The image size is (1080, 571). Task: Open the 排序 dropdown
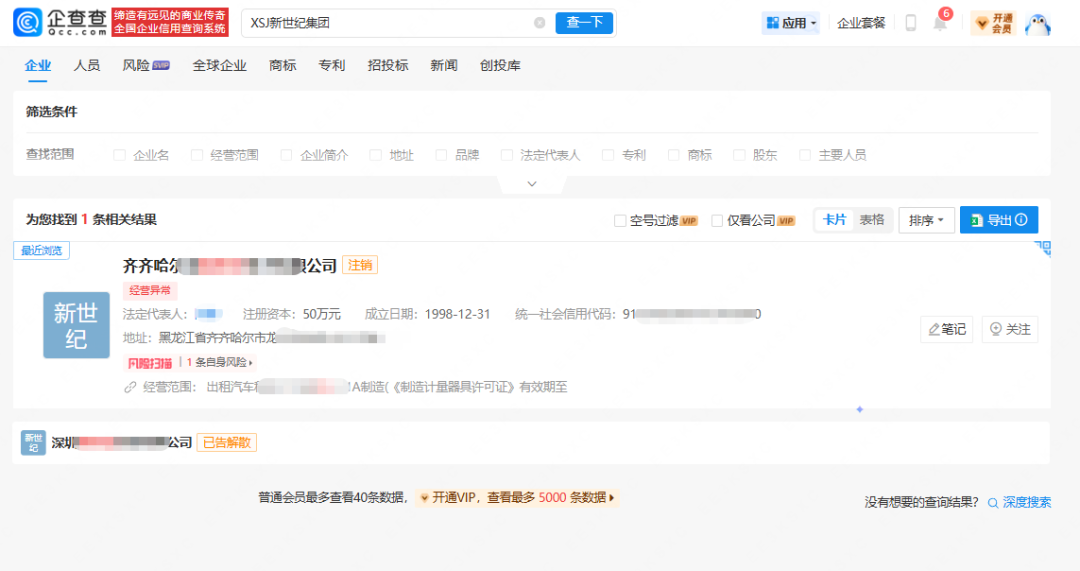coord(926,220)
